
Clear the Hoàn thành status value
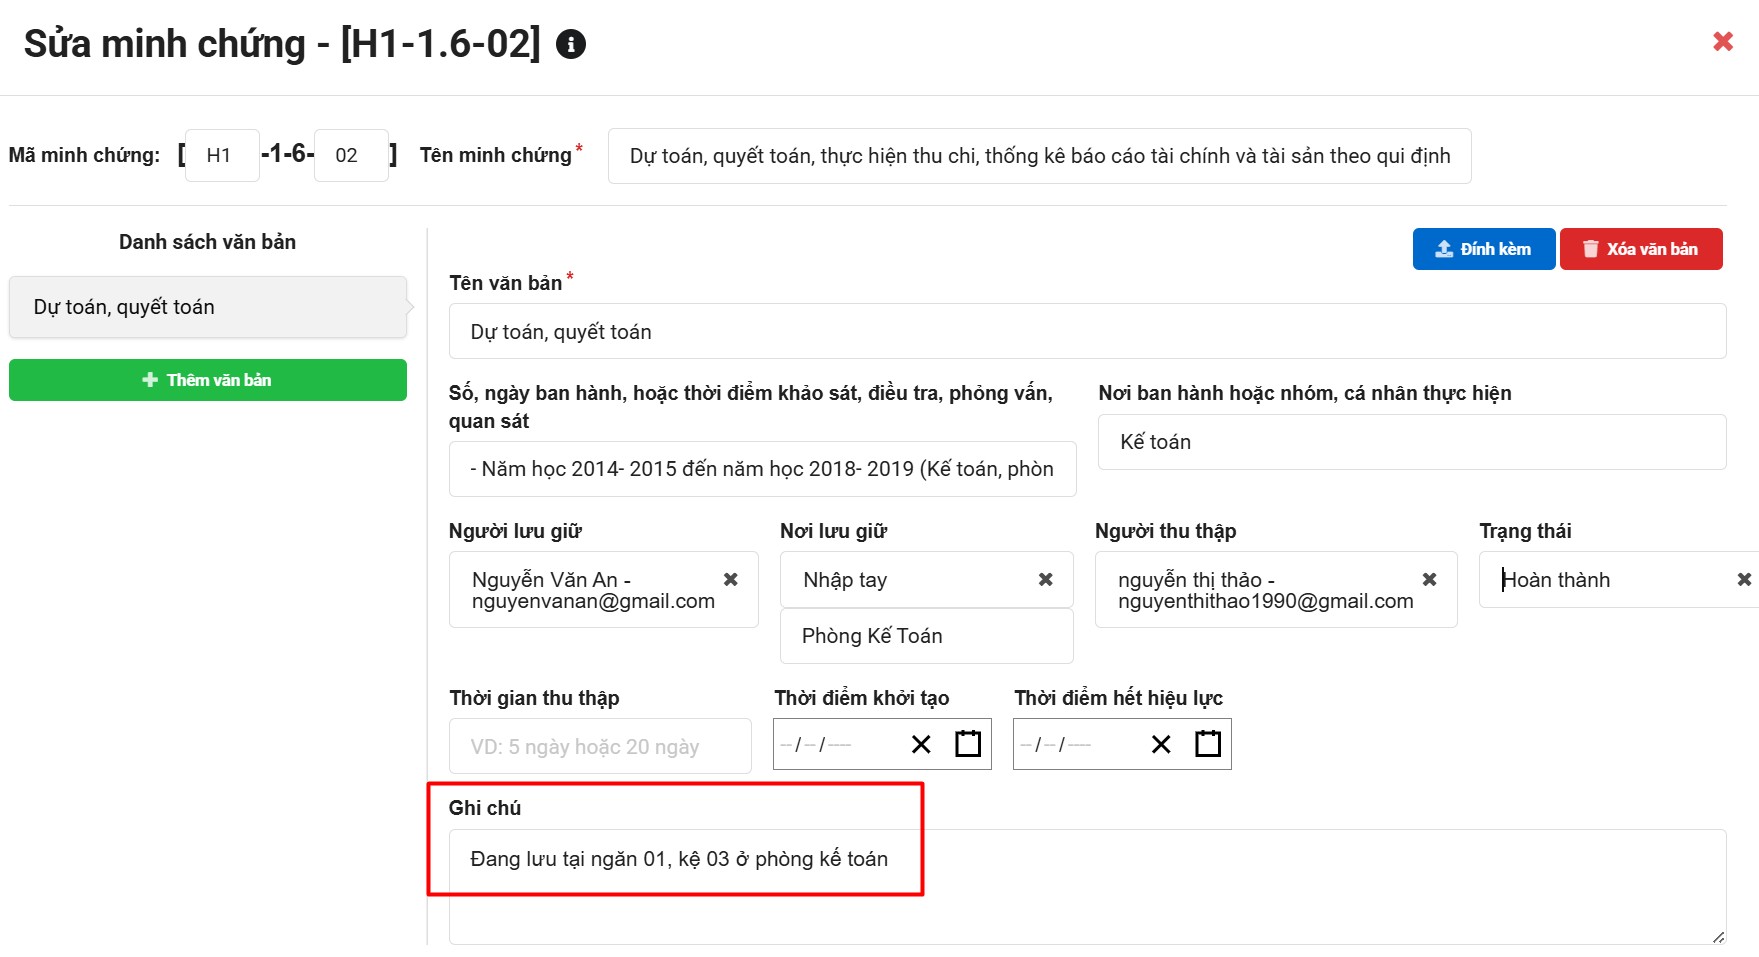point(1743,580)
